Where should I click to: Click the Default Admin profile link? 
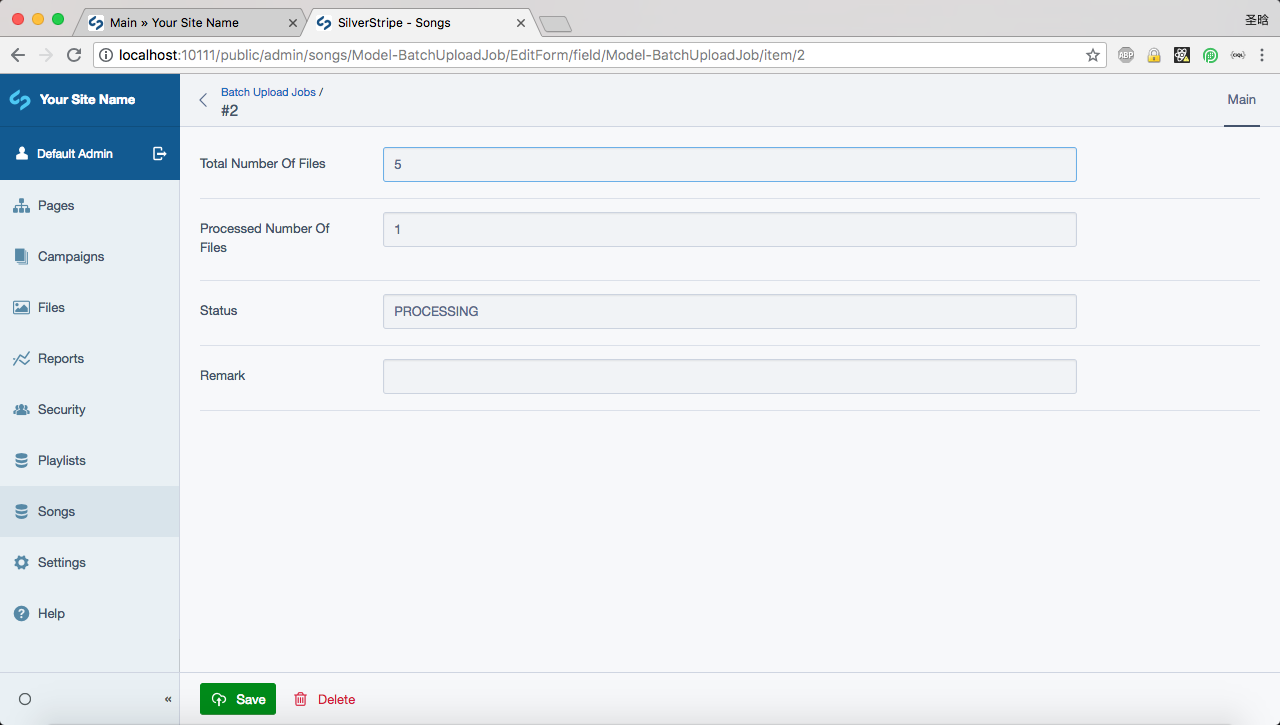point(75,153)
